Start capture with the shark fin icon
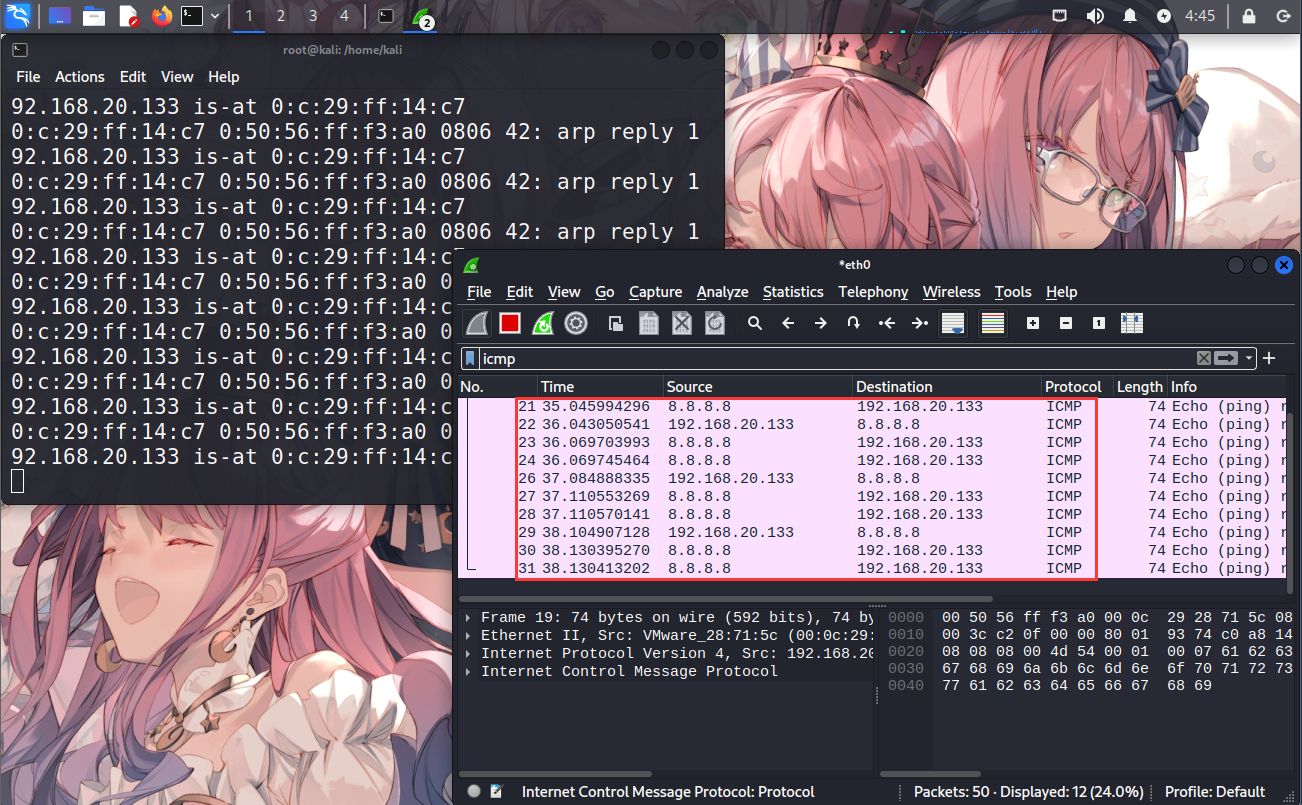Screen dimensions: 1302x805 [x=477, y=323]
